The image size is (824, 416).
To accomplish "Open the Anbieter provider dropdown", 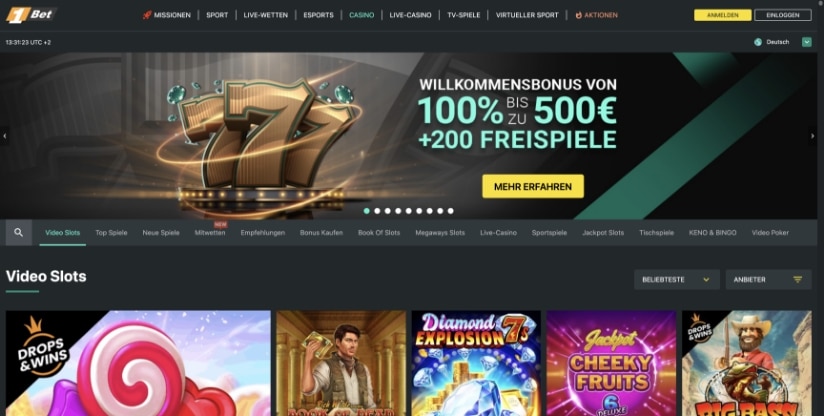I will [x=768, y=280].
